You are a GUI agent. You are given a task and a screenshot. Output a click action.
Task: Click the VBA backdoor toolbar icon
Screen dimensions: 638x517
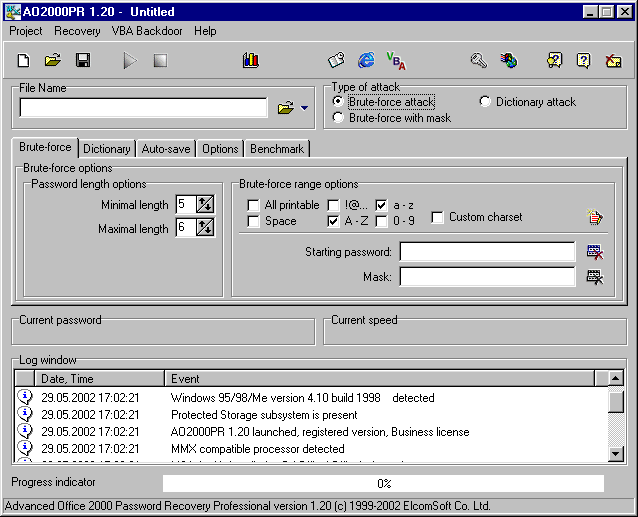pyautogui.click(x=396, y=61)
